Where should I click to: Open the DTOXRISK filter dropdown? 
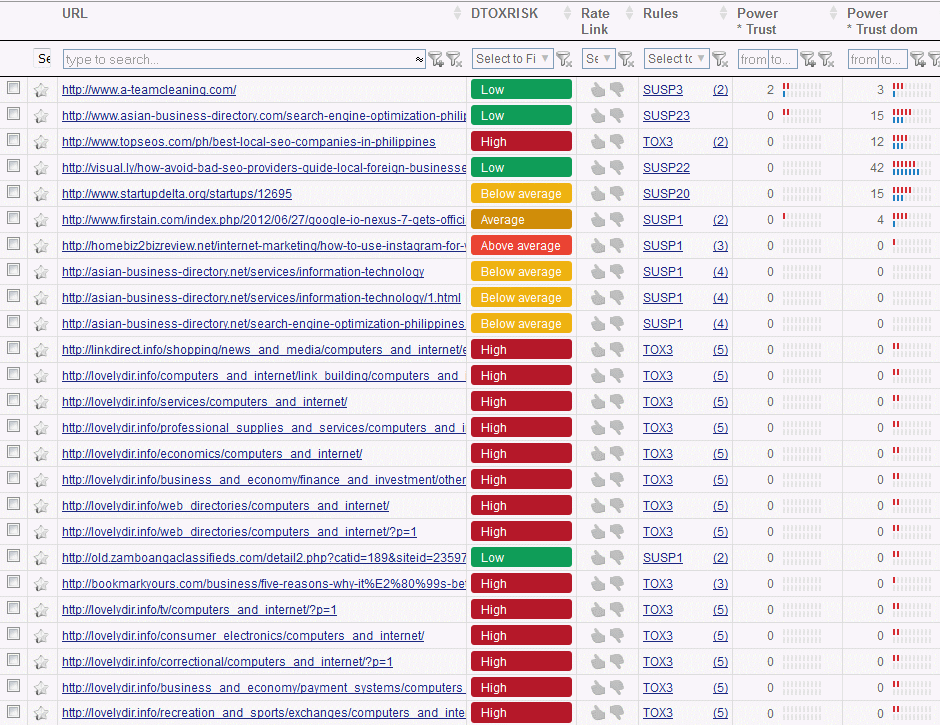tap(512, 59)
